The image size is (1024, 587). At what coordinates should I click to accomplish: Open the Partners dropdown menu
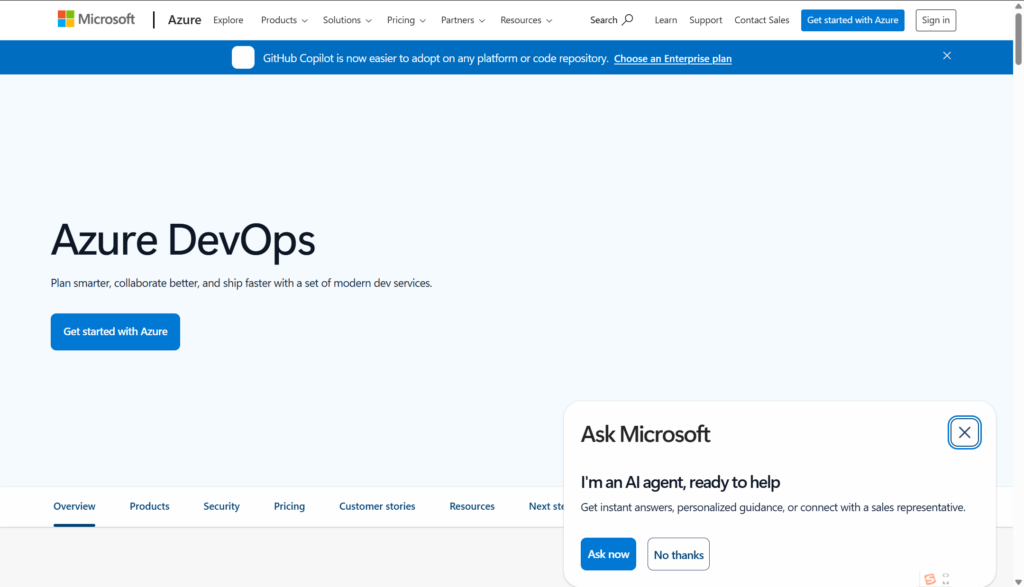click(x=462, y=20)
